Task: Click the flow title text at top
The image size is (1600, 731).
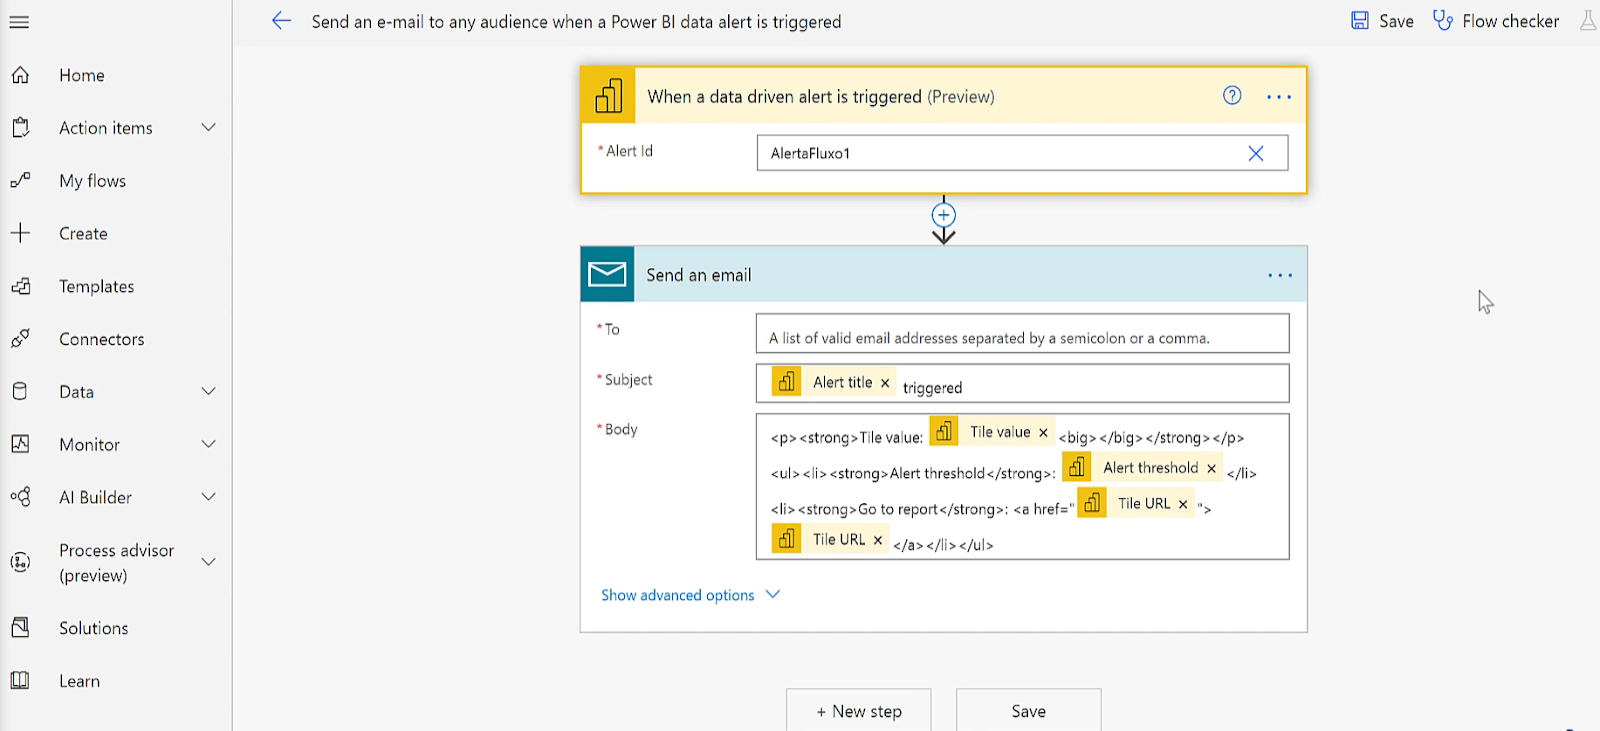Action: click(x=576, y=22)
